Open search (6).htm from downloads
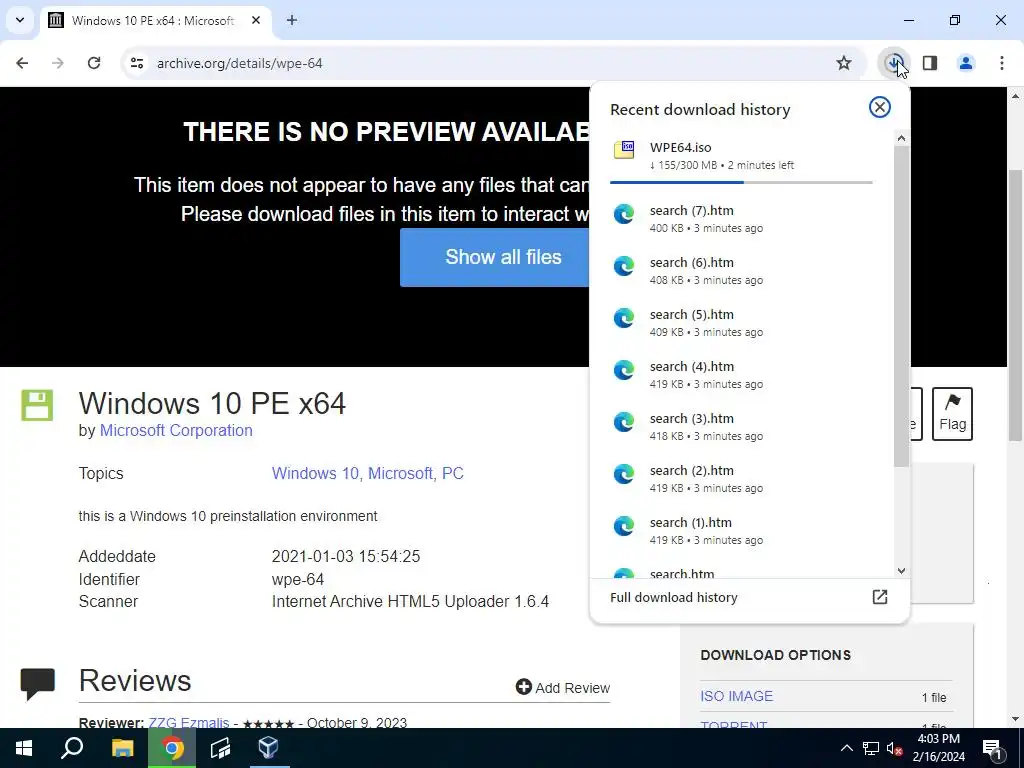Image resolution: width=1024 pixels, height=768 pixels. (741, 271)
